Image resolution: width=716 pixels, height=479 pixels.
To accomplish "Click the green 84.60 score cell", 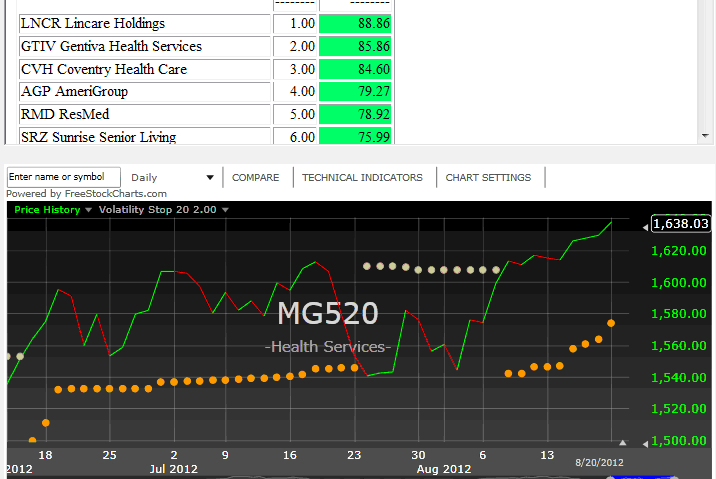I will [x=355, y=69].
